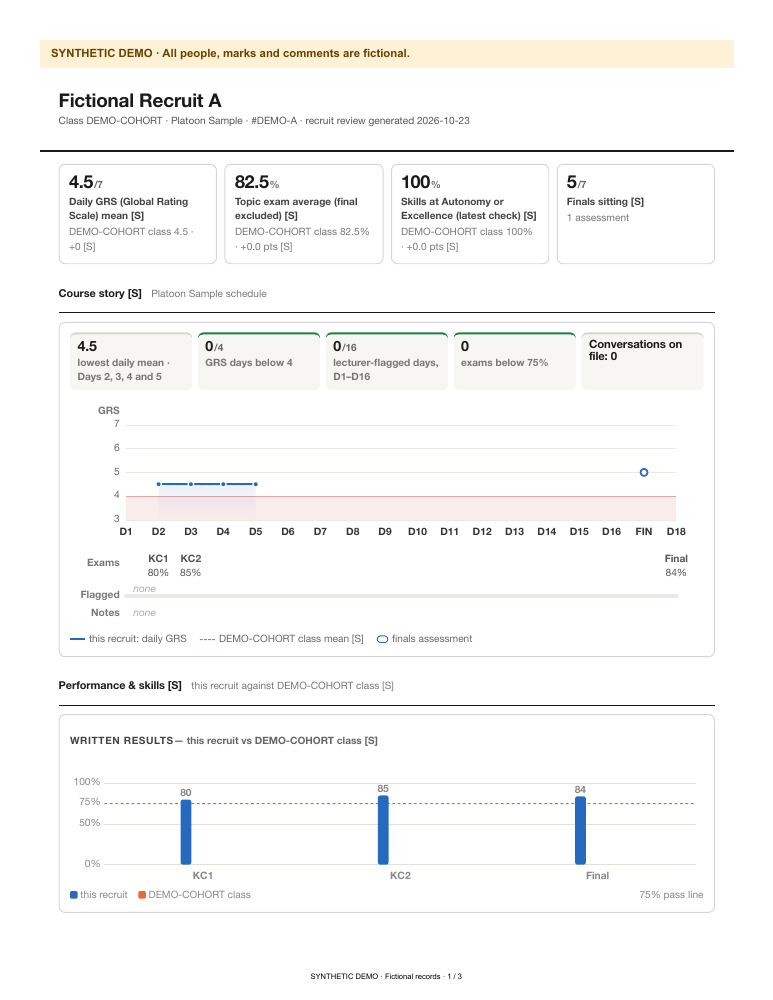Click the orange 'DEMO-COHORT class' legend square

tap(142, 895)
